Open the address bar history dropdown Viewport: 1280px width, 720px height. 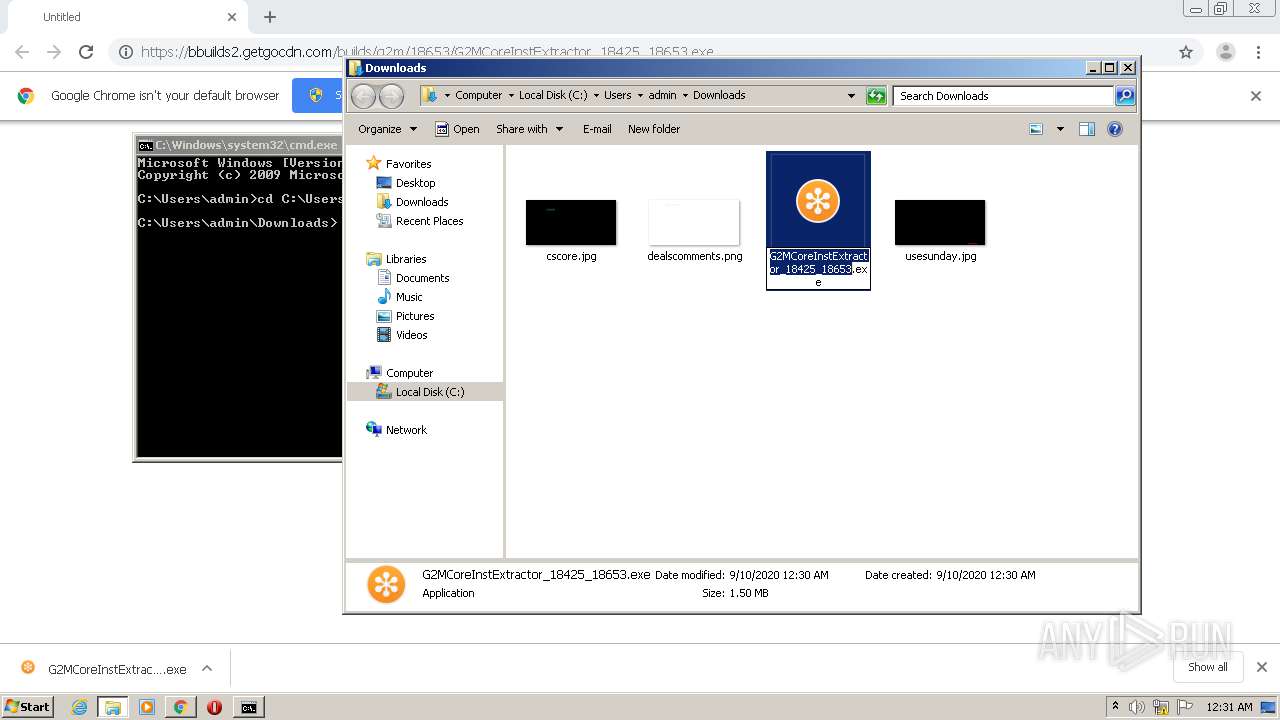[851, 96]
